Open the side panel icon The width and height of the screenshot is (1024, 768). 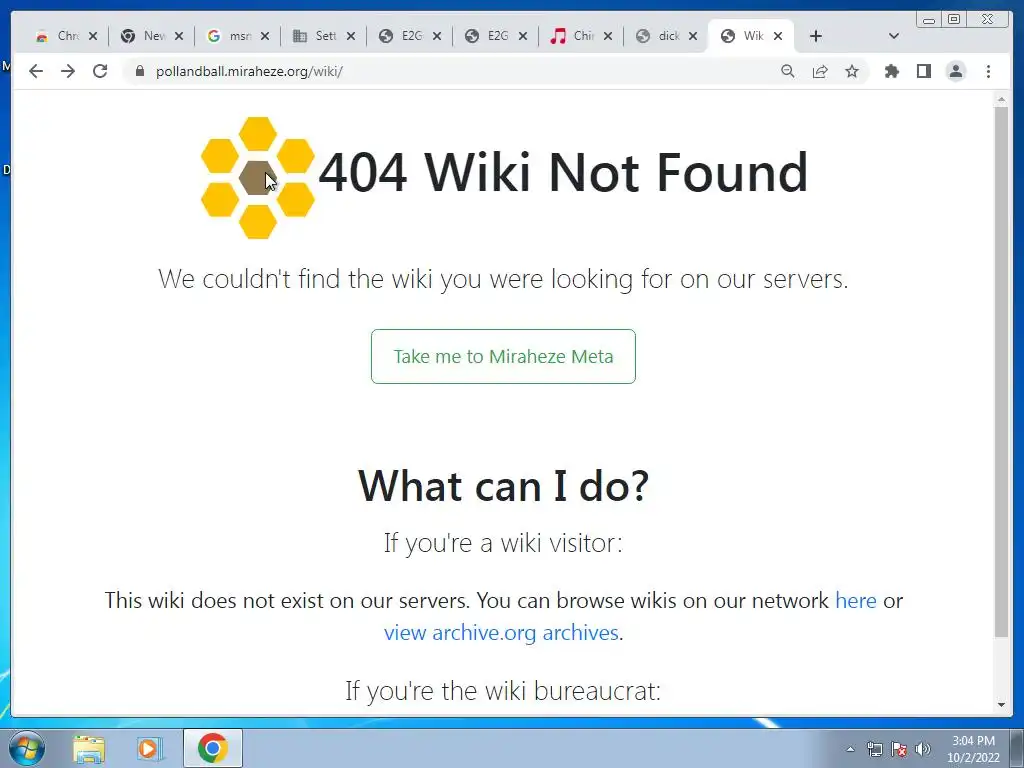pos(923,71)
